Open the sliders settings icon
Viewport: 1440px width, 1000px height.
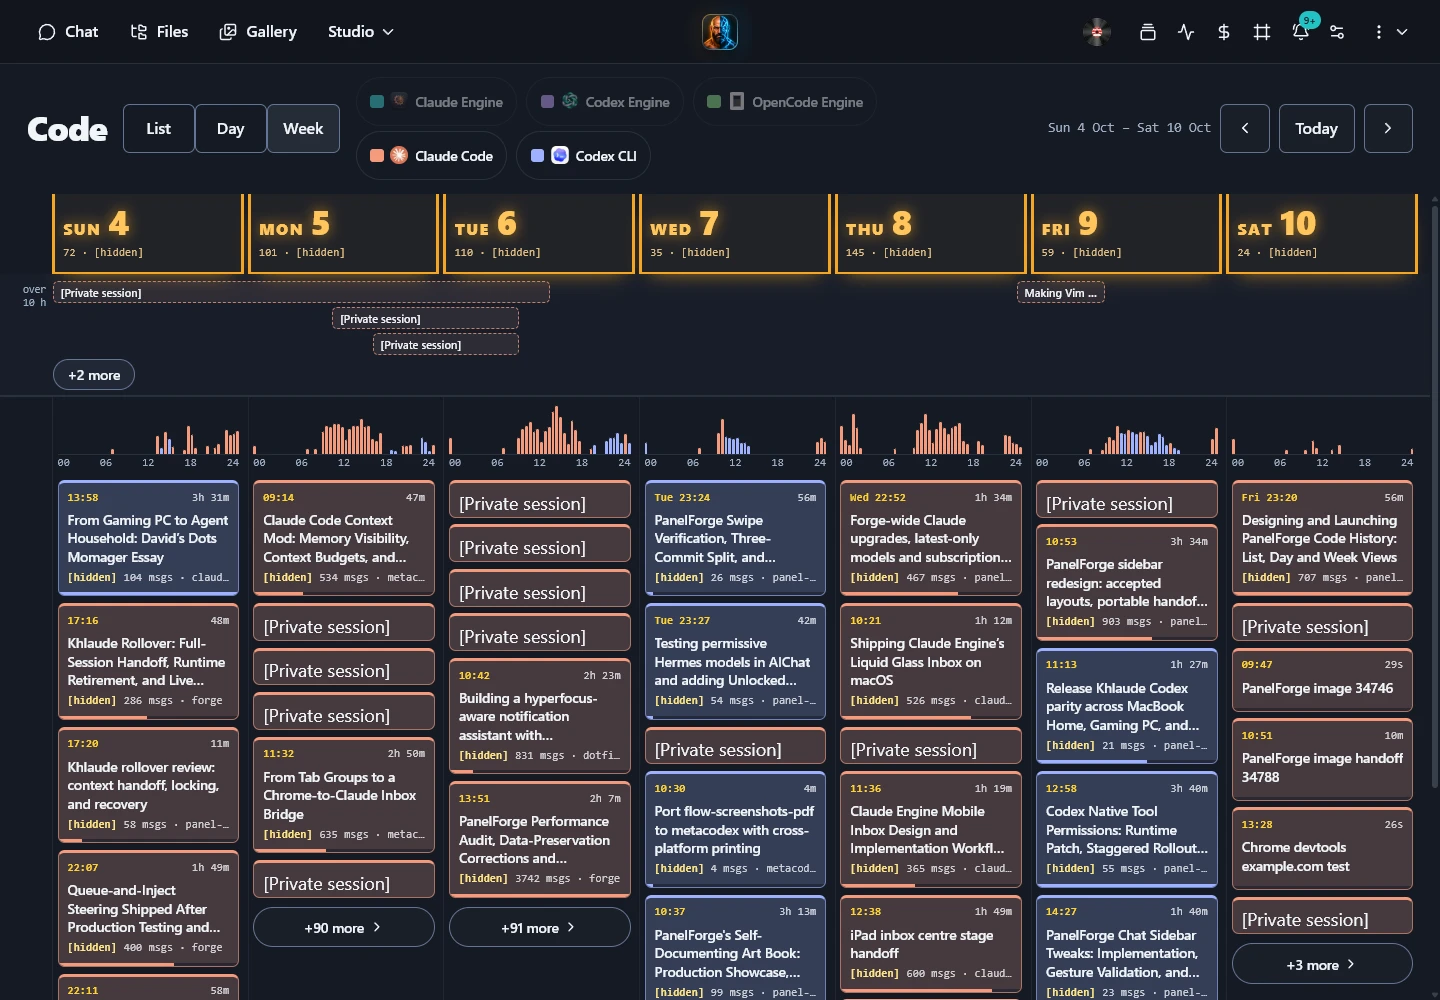pos(1337,32)
